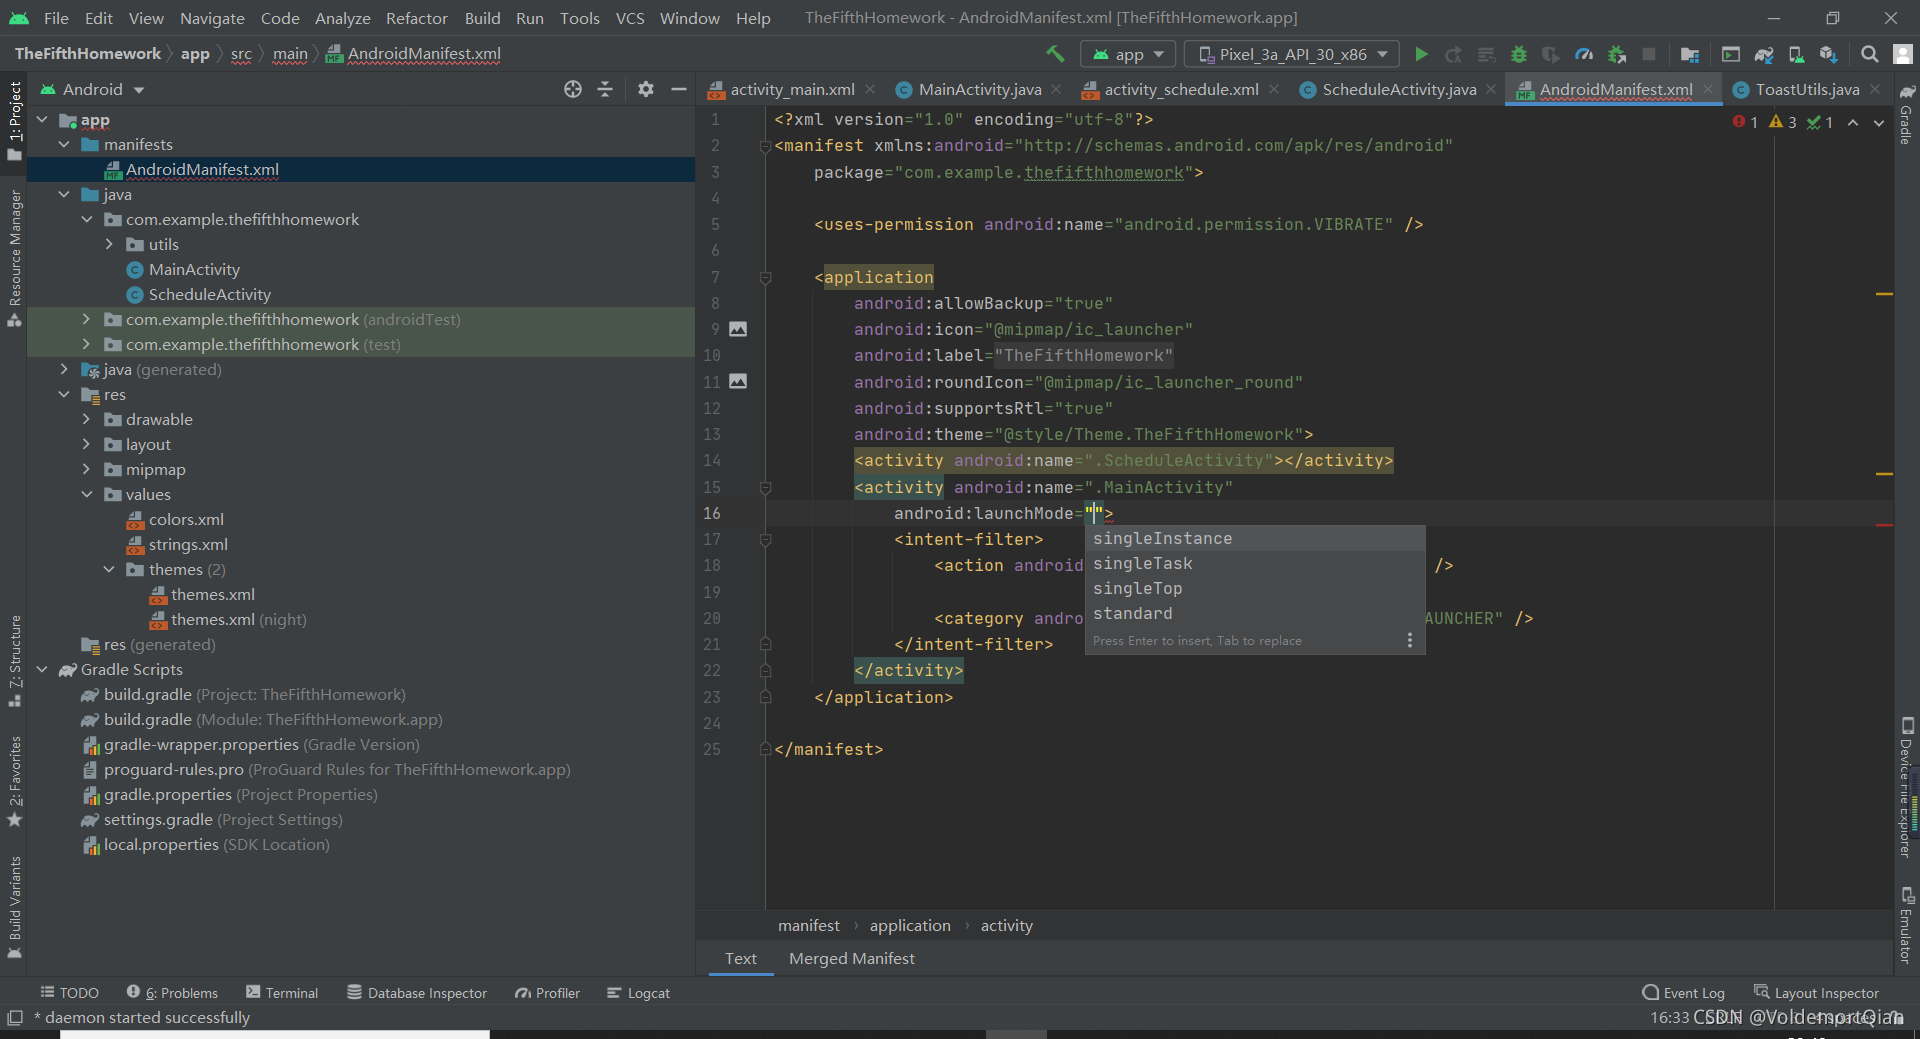Open completion popup more options dots
1920x1039 pixels.
(1410, 640)
